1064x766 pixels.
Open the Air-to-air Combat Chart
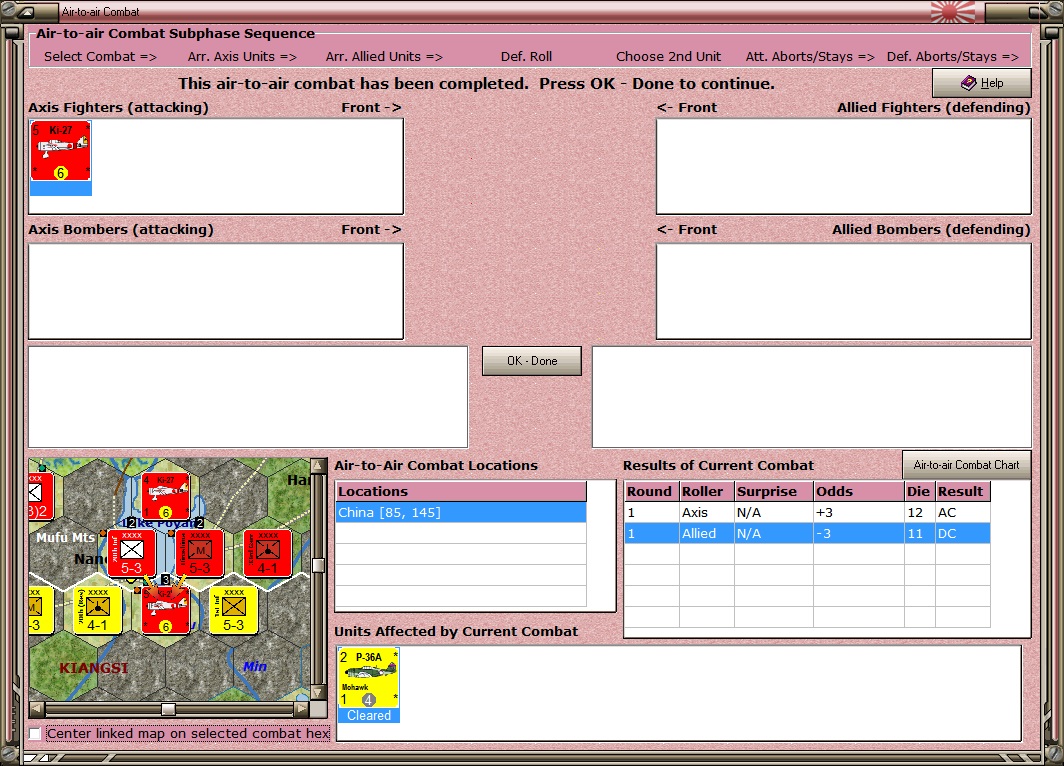pyautogui.click(x=966, y=465)
